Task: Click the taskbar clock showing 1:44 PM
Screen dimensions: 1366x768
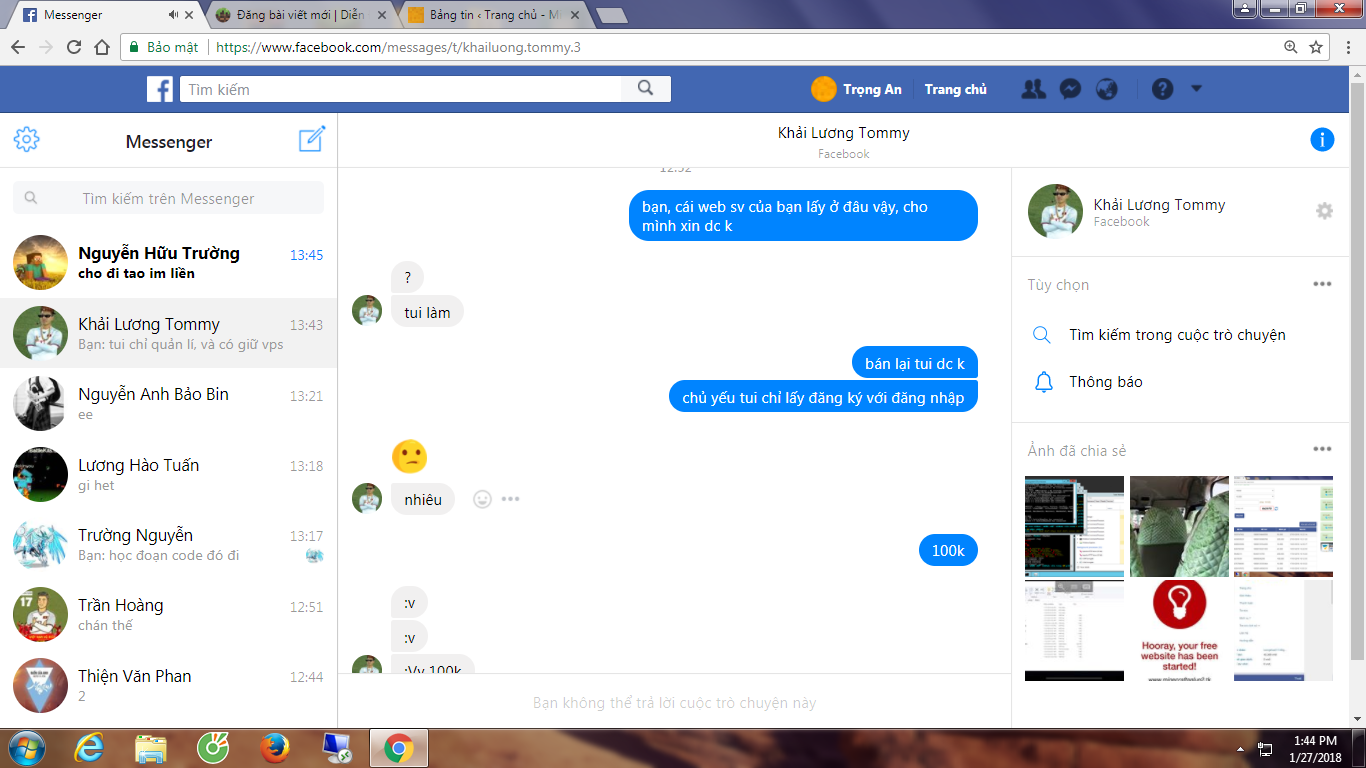Action: point(1314,748)
